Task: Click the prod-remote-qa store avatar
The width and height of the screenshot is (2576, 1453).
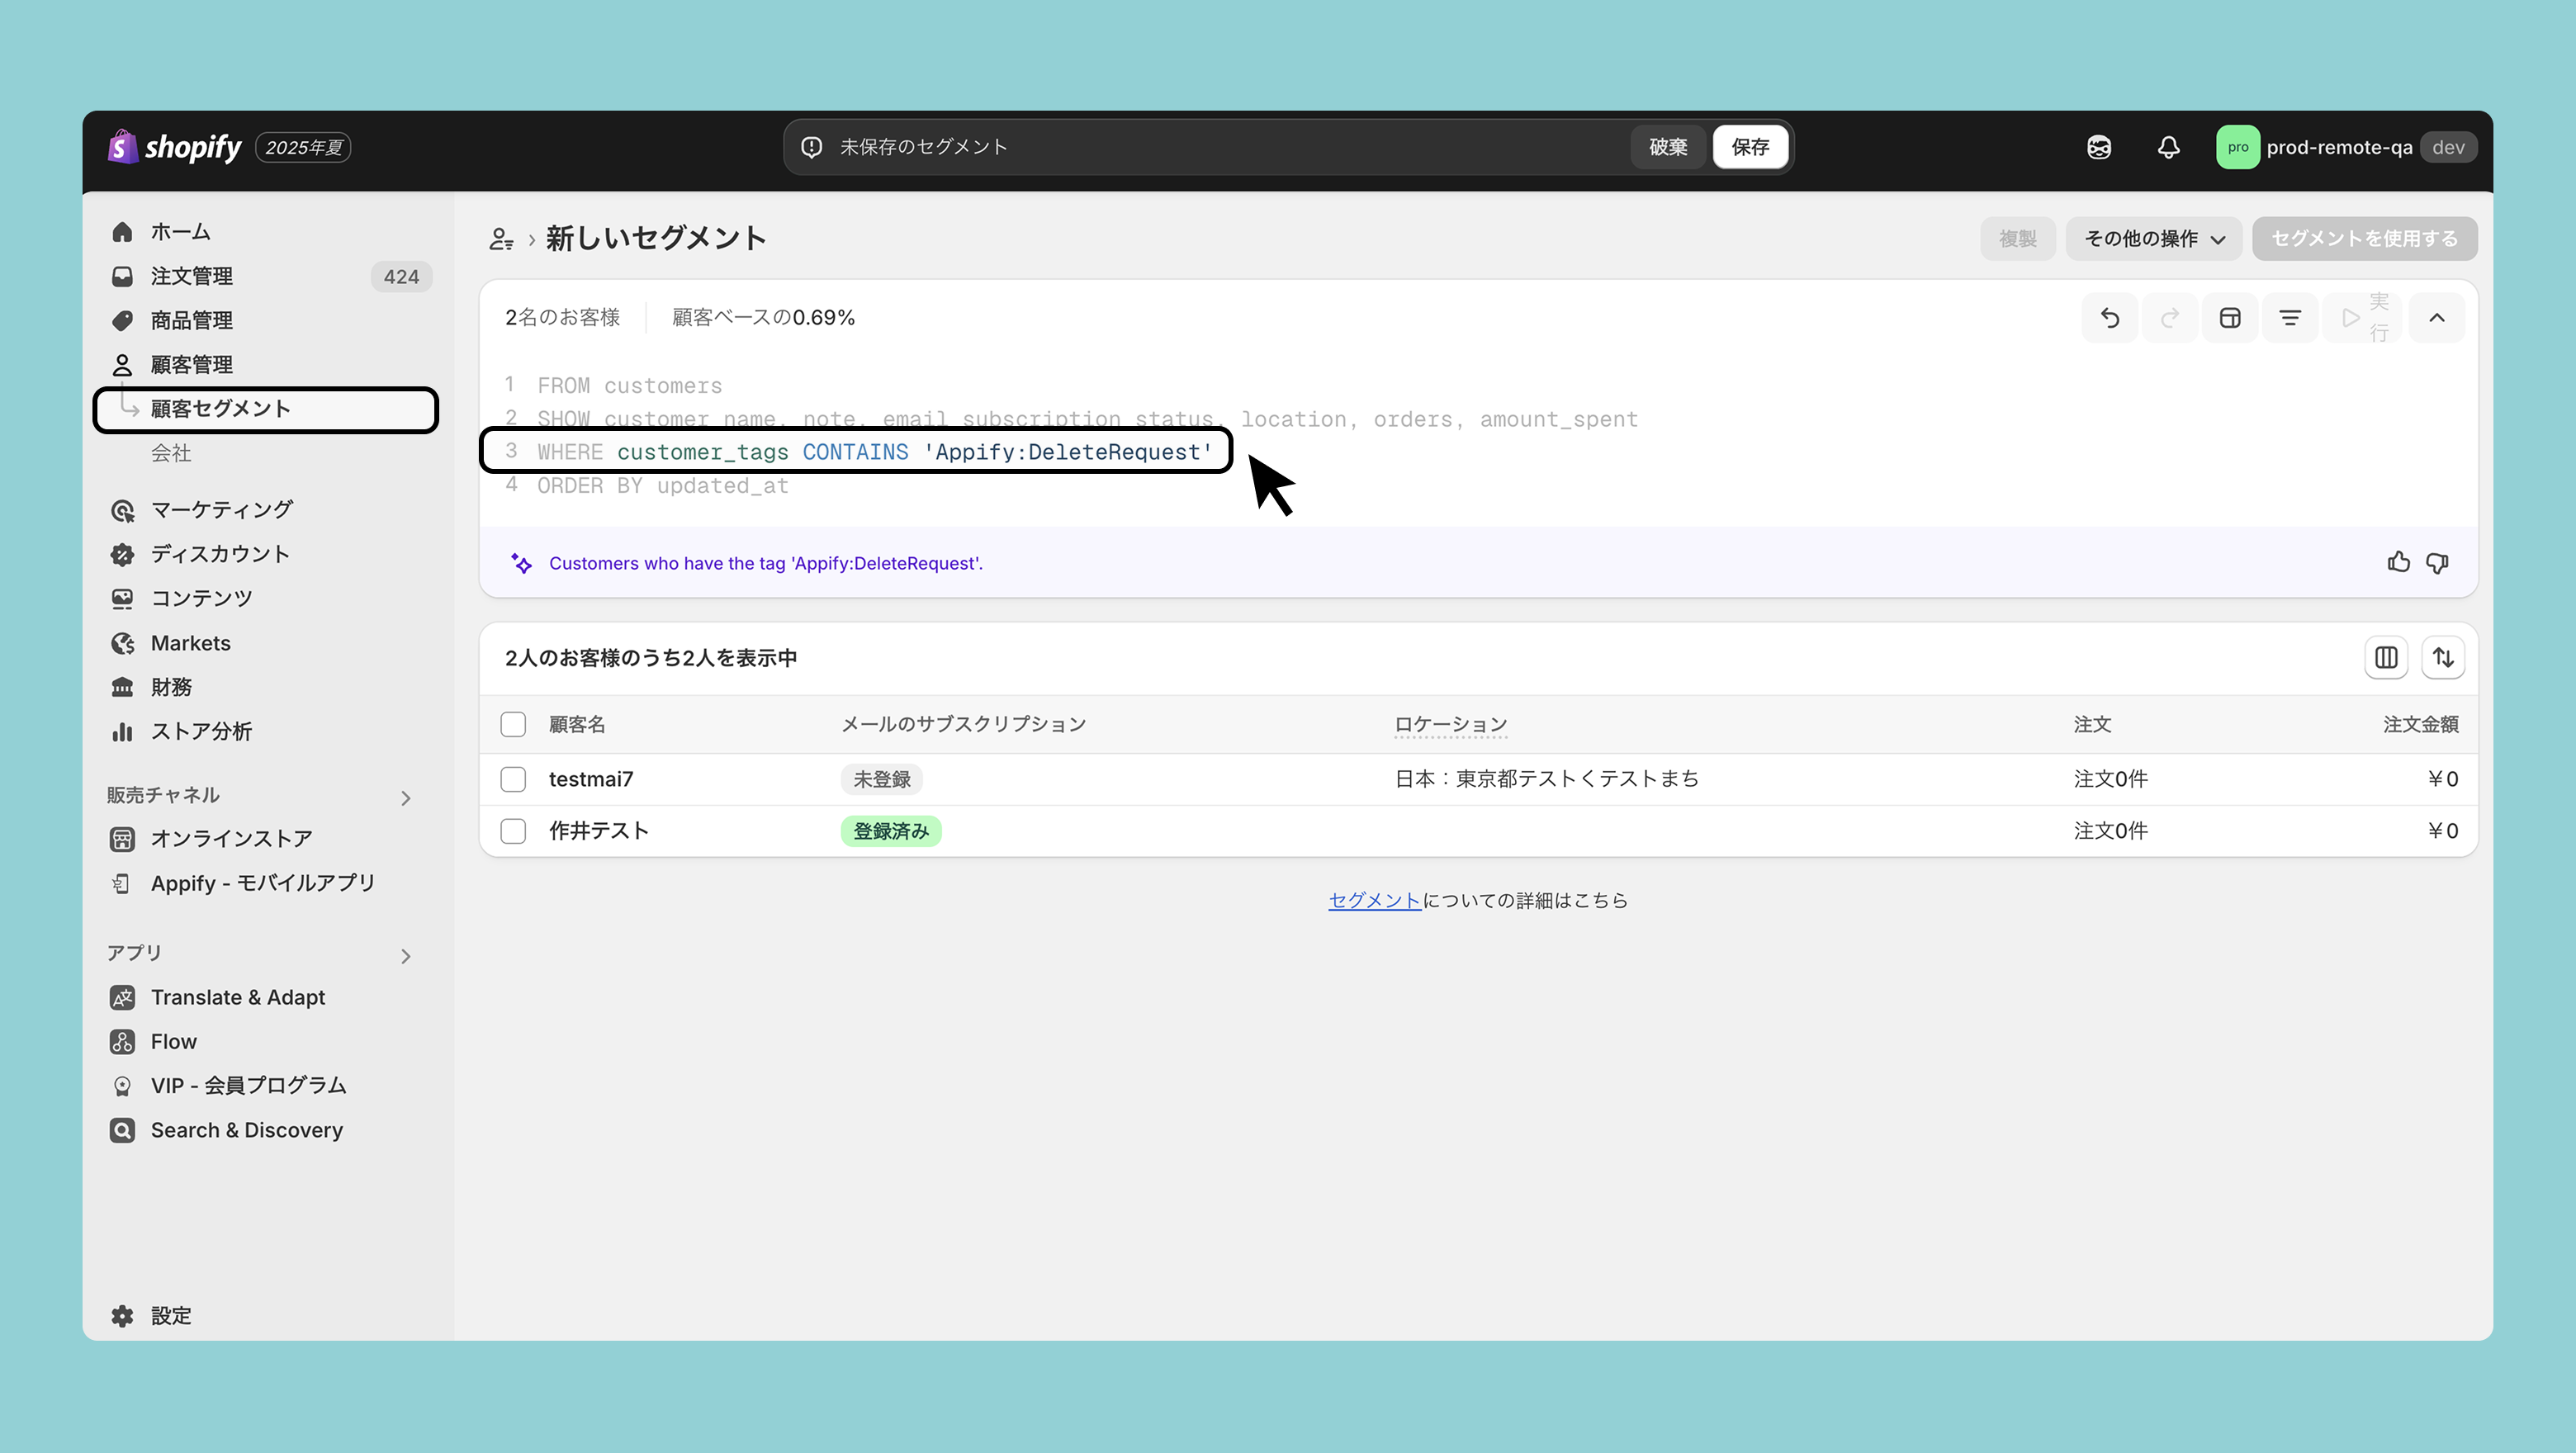Action: (x=2237, y=147)
